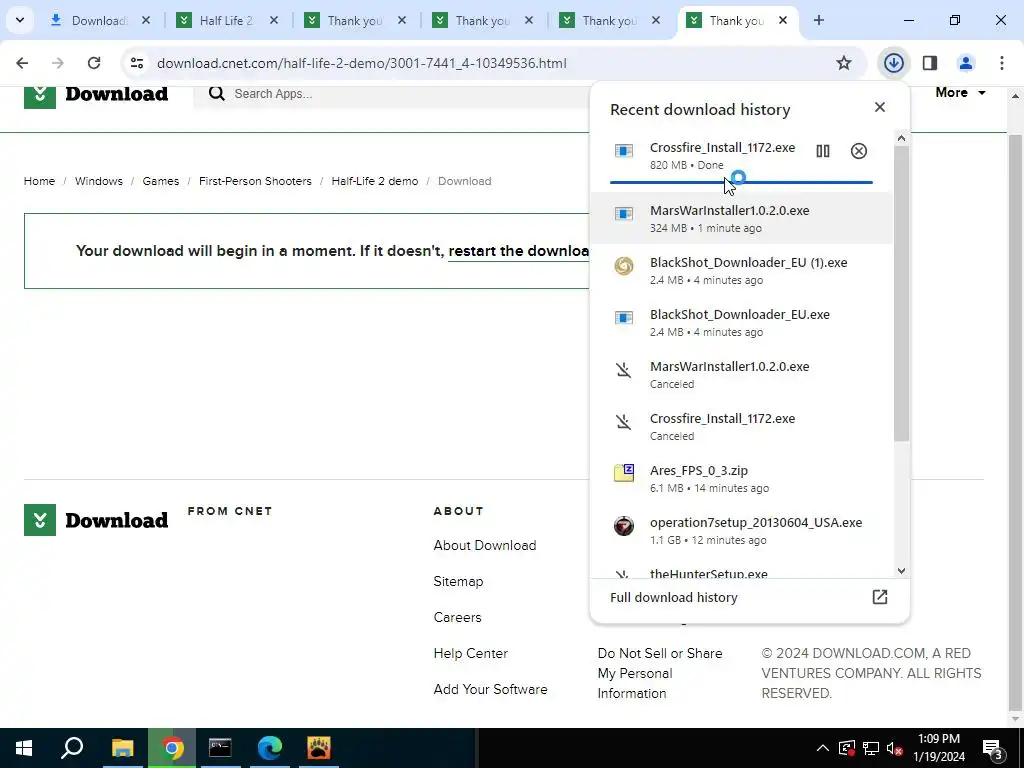Open the Command Prompt taskbar icon
This screenshot has width=1024, height=768.
pos(220,748)
